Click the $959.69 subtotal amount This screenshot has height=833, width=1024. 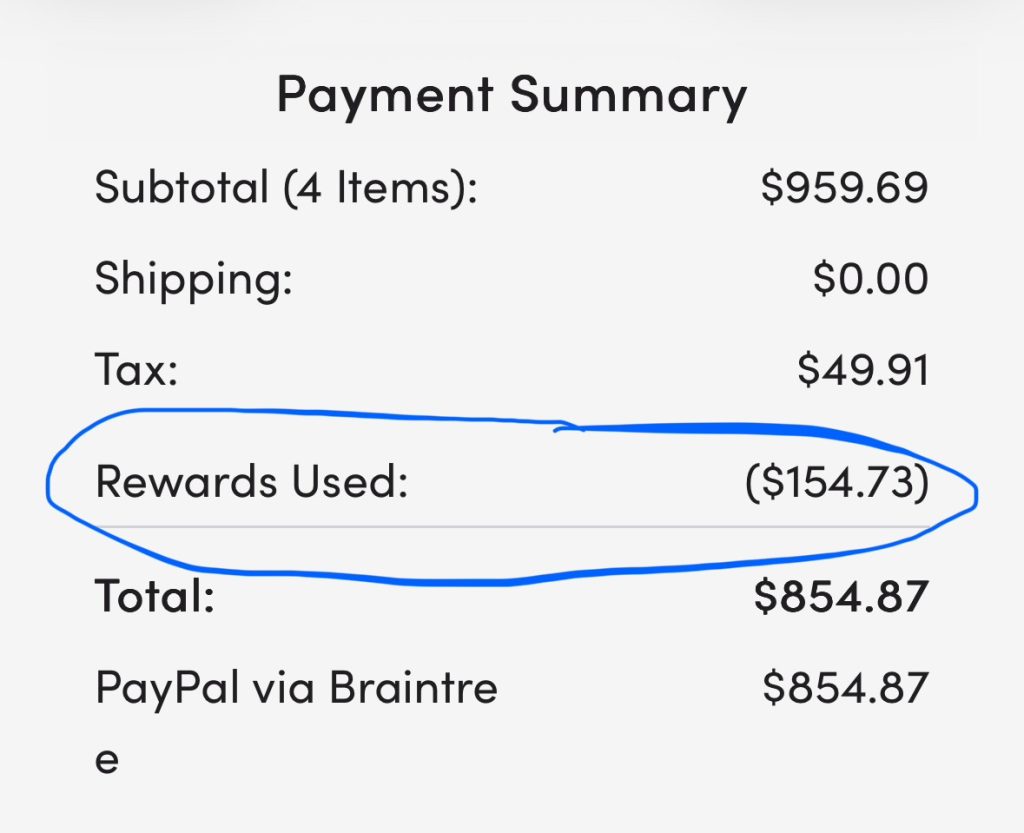844,188
